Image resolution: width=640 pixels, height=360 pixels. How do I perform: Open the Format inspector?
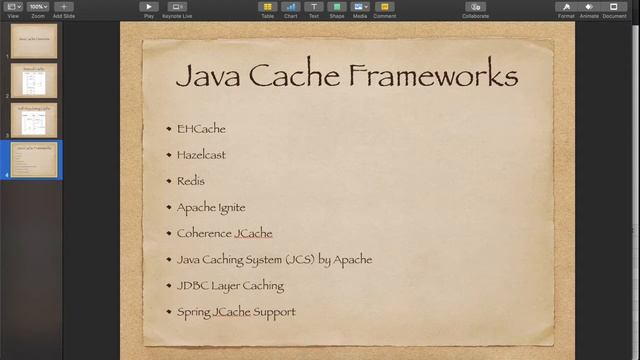point(566,7)
